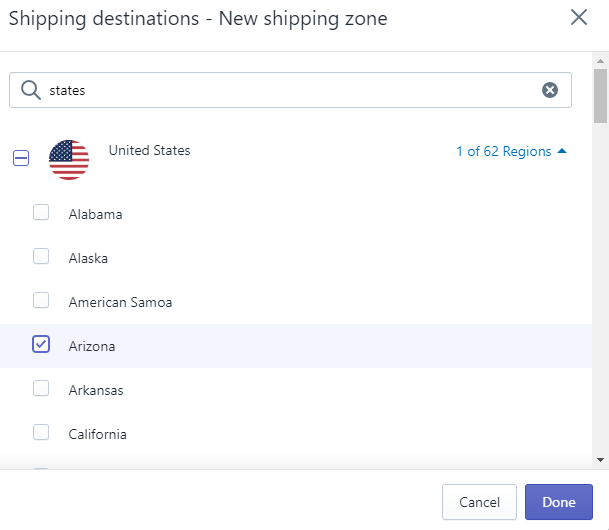Close the shipping destinations dialog
This screenshot has height=530, width=609.
(578, 17)
